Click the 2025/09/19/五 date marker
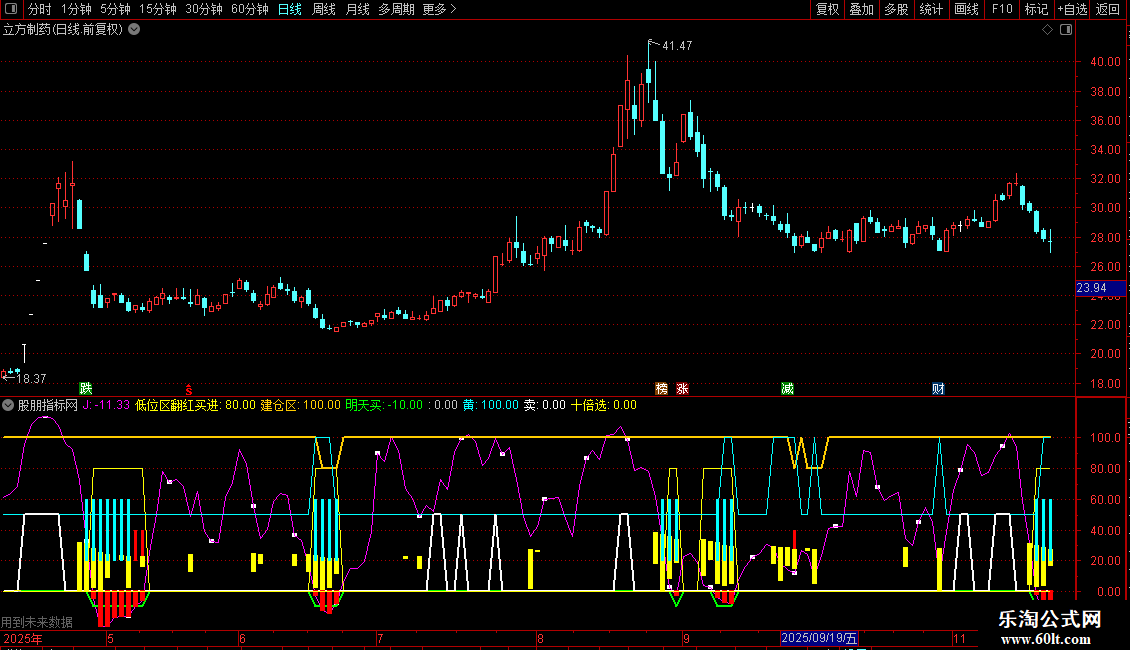Viewport: 1130px width, 650px height. 819,638
